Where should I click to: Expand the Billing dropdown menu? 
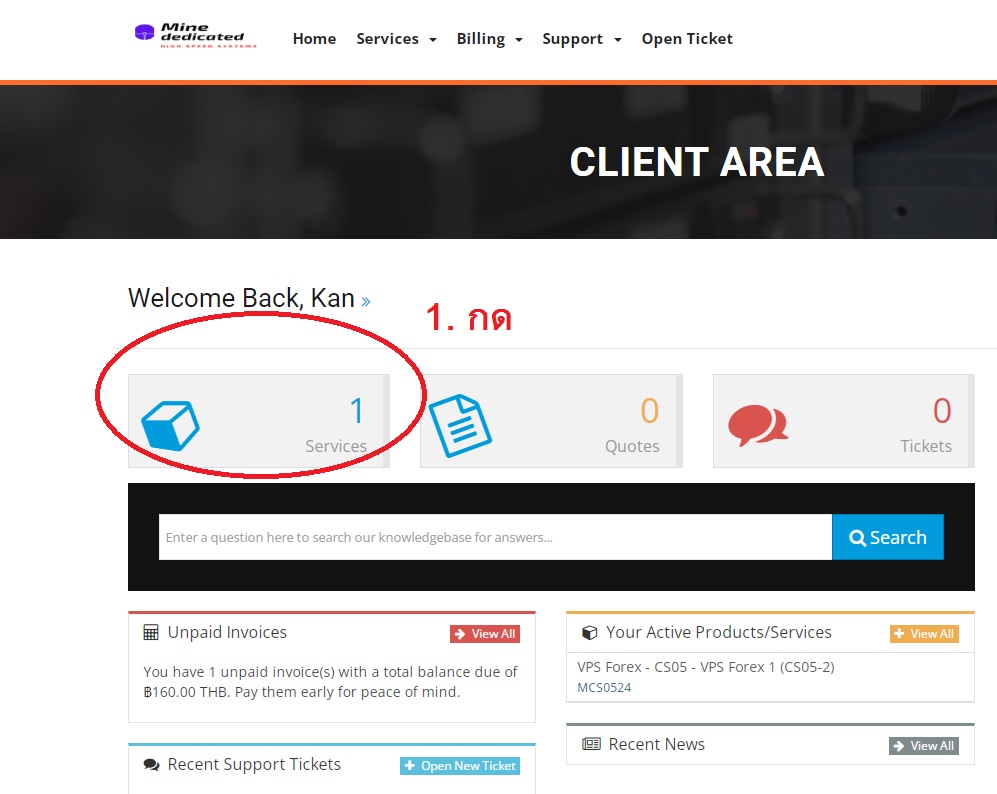489,39
